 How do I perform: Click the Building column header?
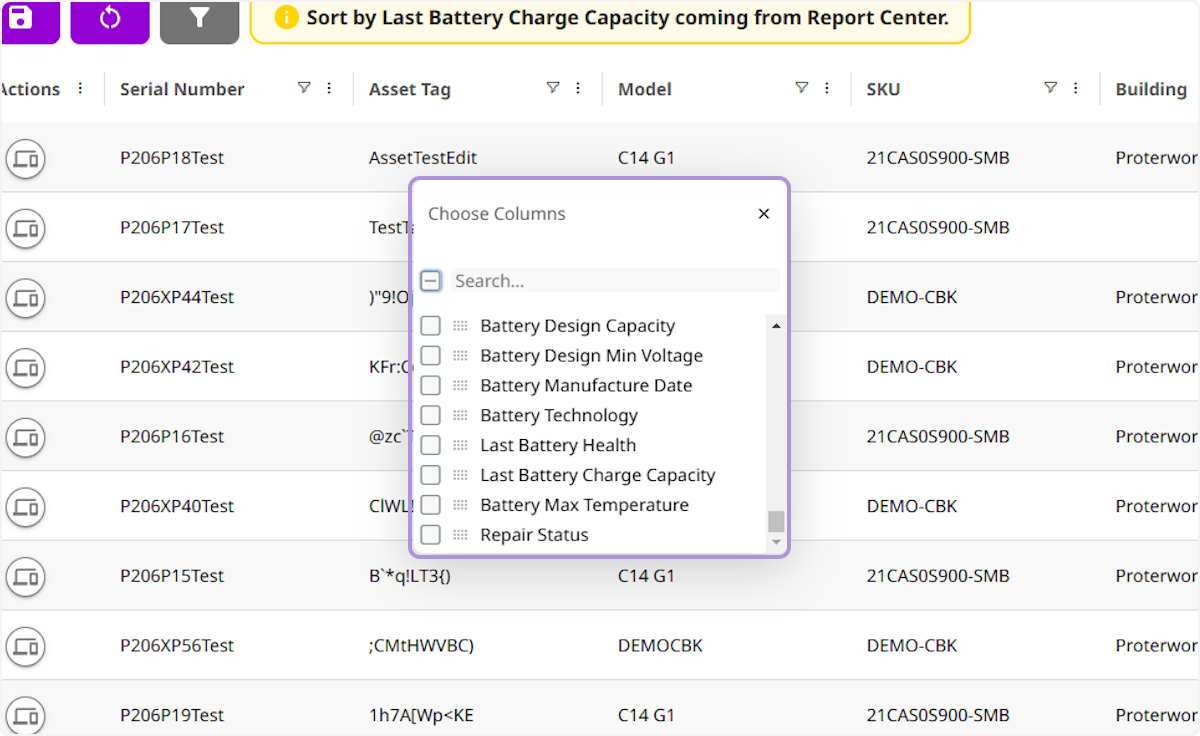[1151, 89]
